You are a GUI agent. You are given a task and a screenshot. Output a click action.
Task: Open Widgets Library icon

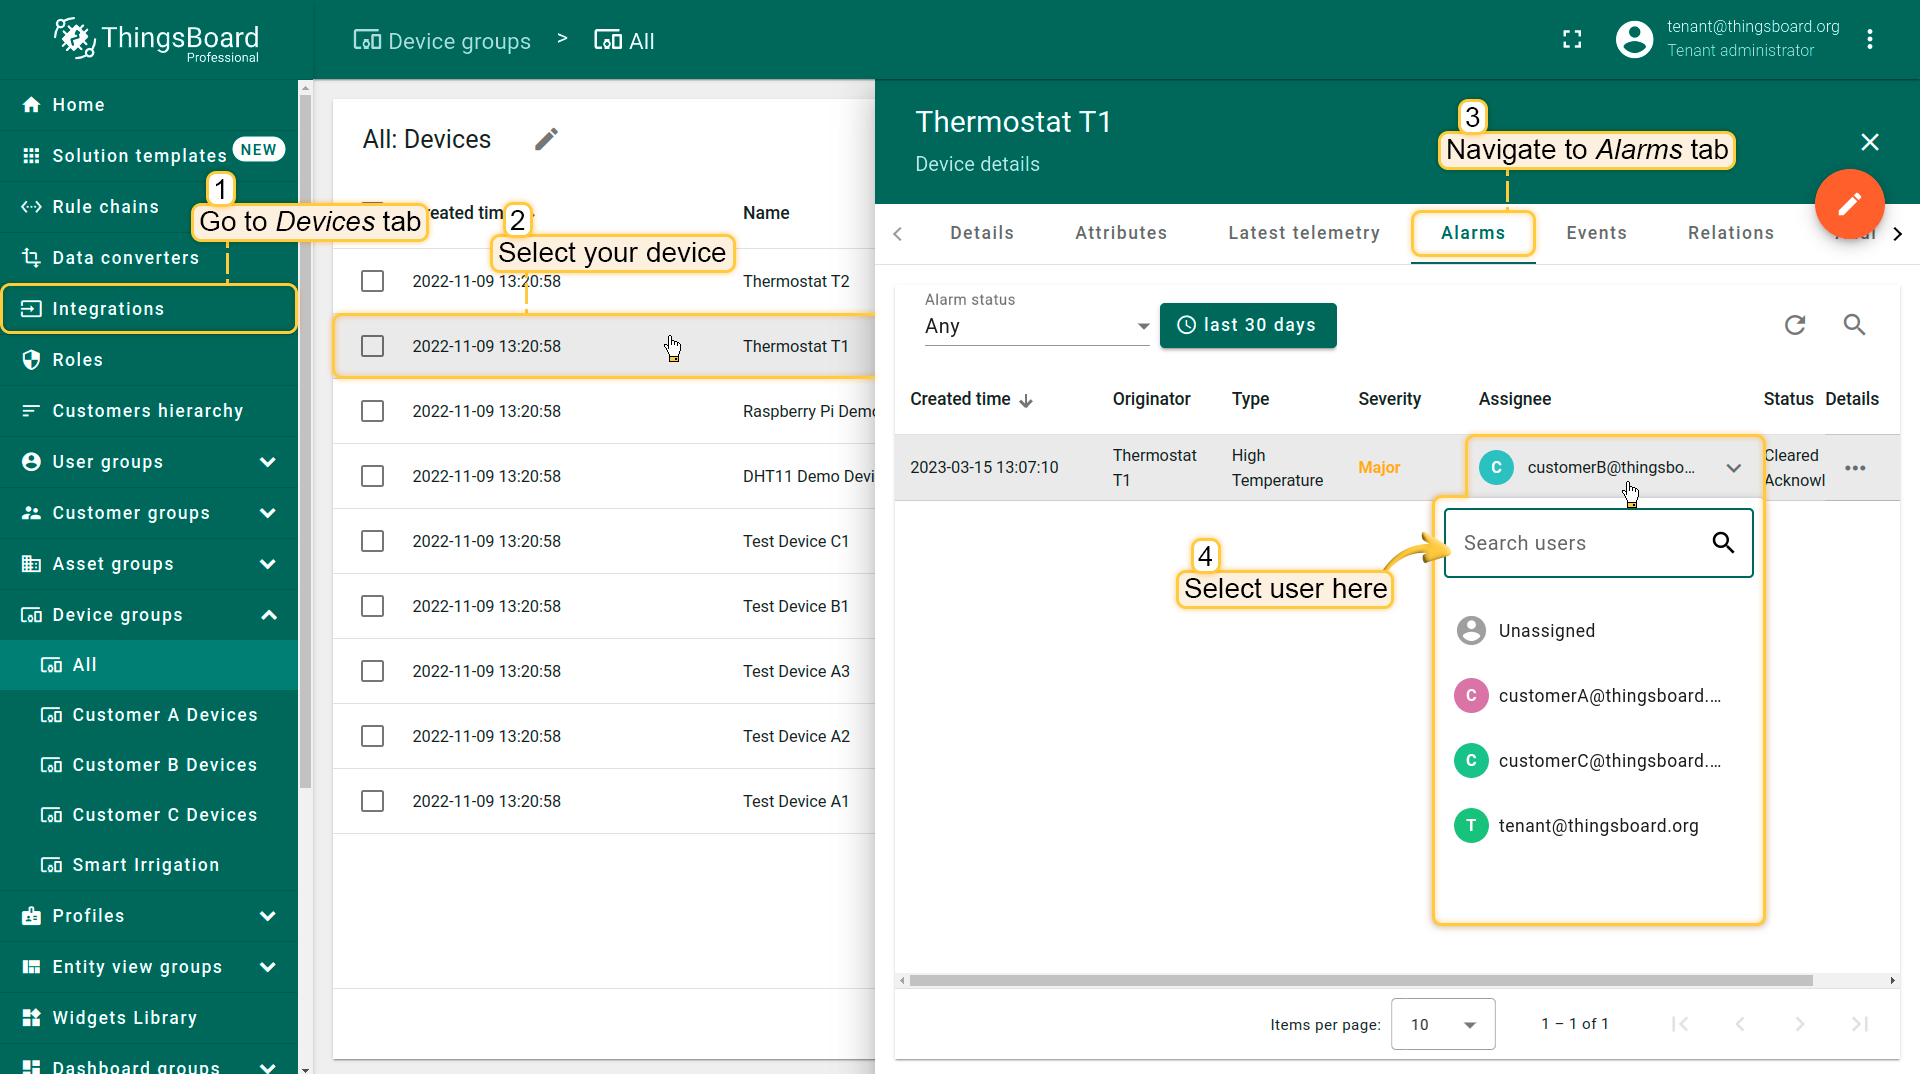pyautogui.click(x=31, y=1018)
